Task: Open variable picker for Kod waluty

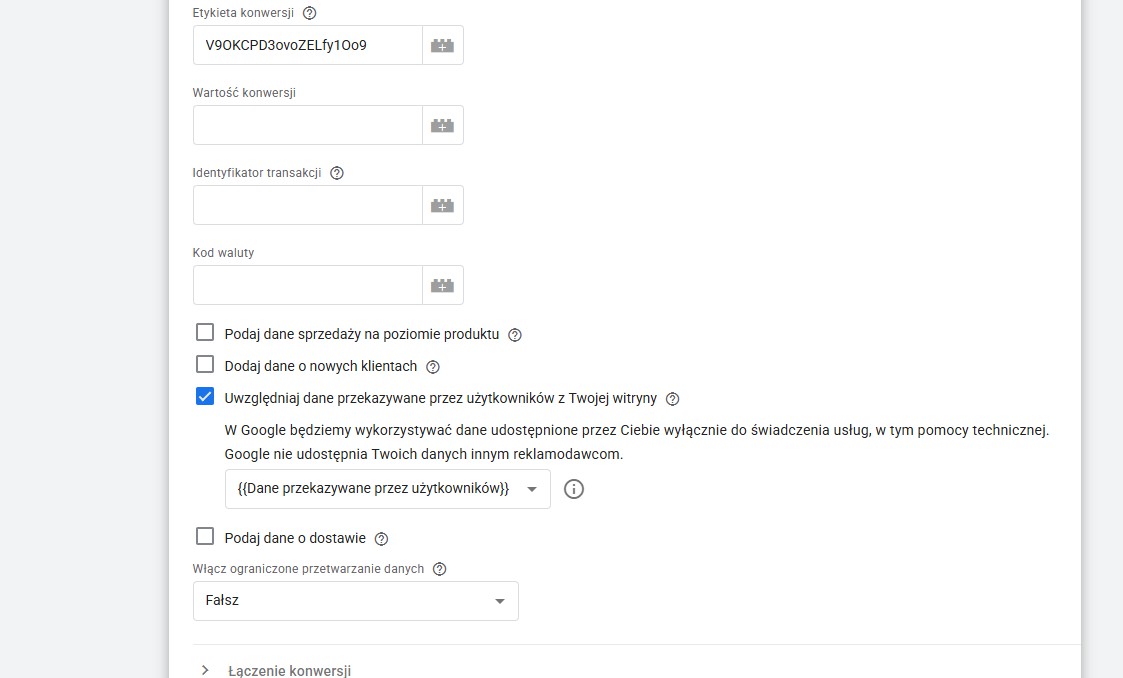Action: 442,285
